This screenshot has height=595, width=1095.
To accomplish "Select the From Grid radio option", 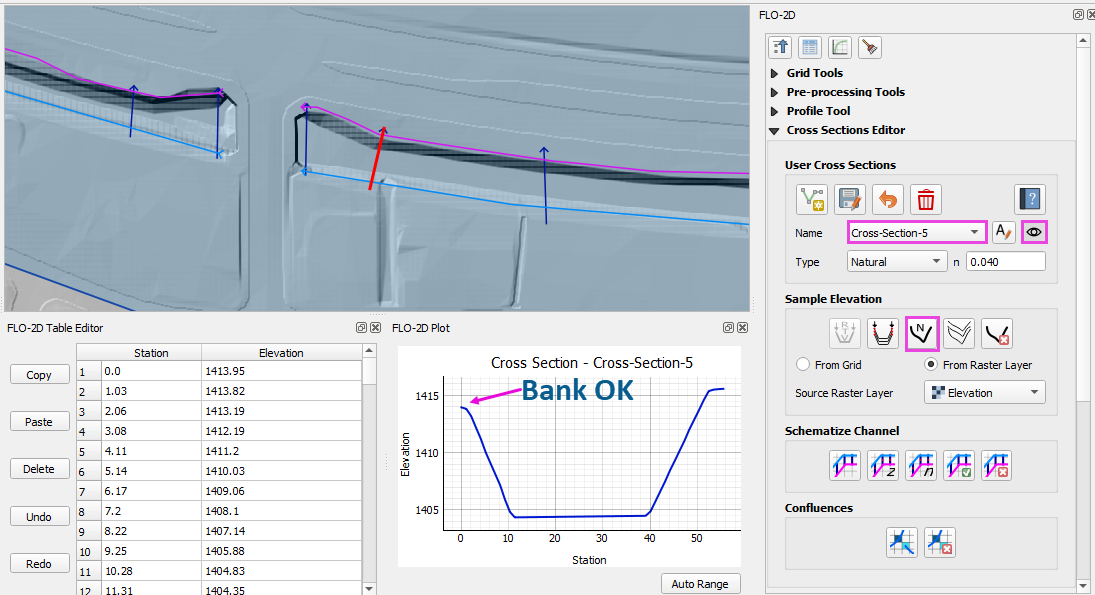I will 803,365.
